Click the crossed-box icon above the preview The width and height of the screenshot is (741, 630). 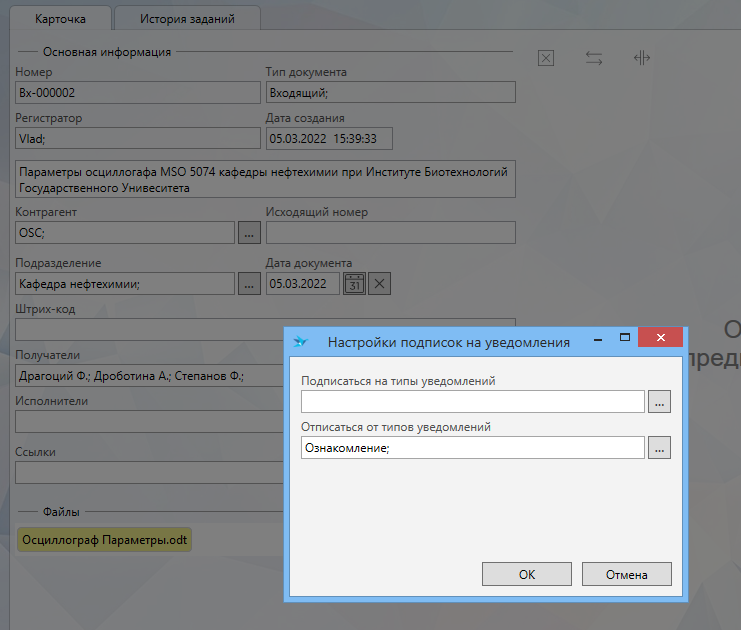click(x=546, y=58)
